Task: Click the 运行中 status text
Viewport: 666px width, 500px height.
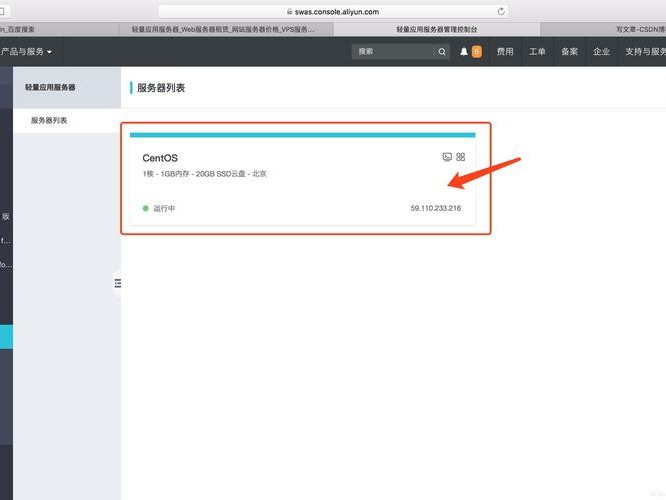Action: point(164,208)
